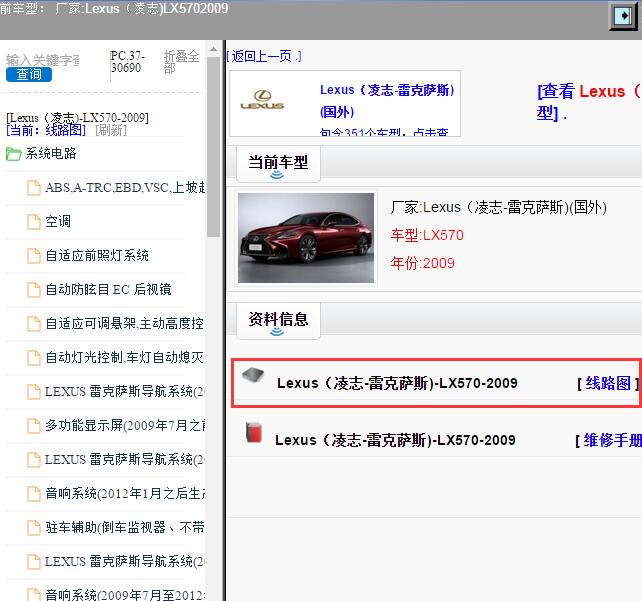Click the PC.37-30690 label

tap(127, 62)
